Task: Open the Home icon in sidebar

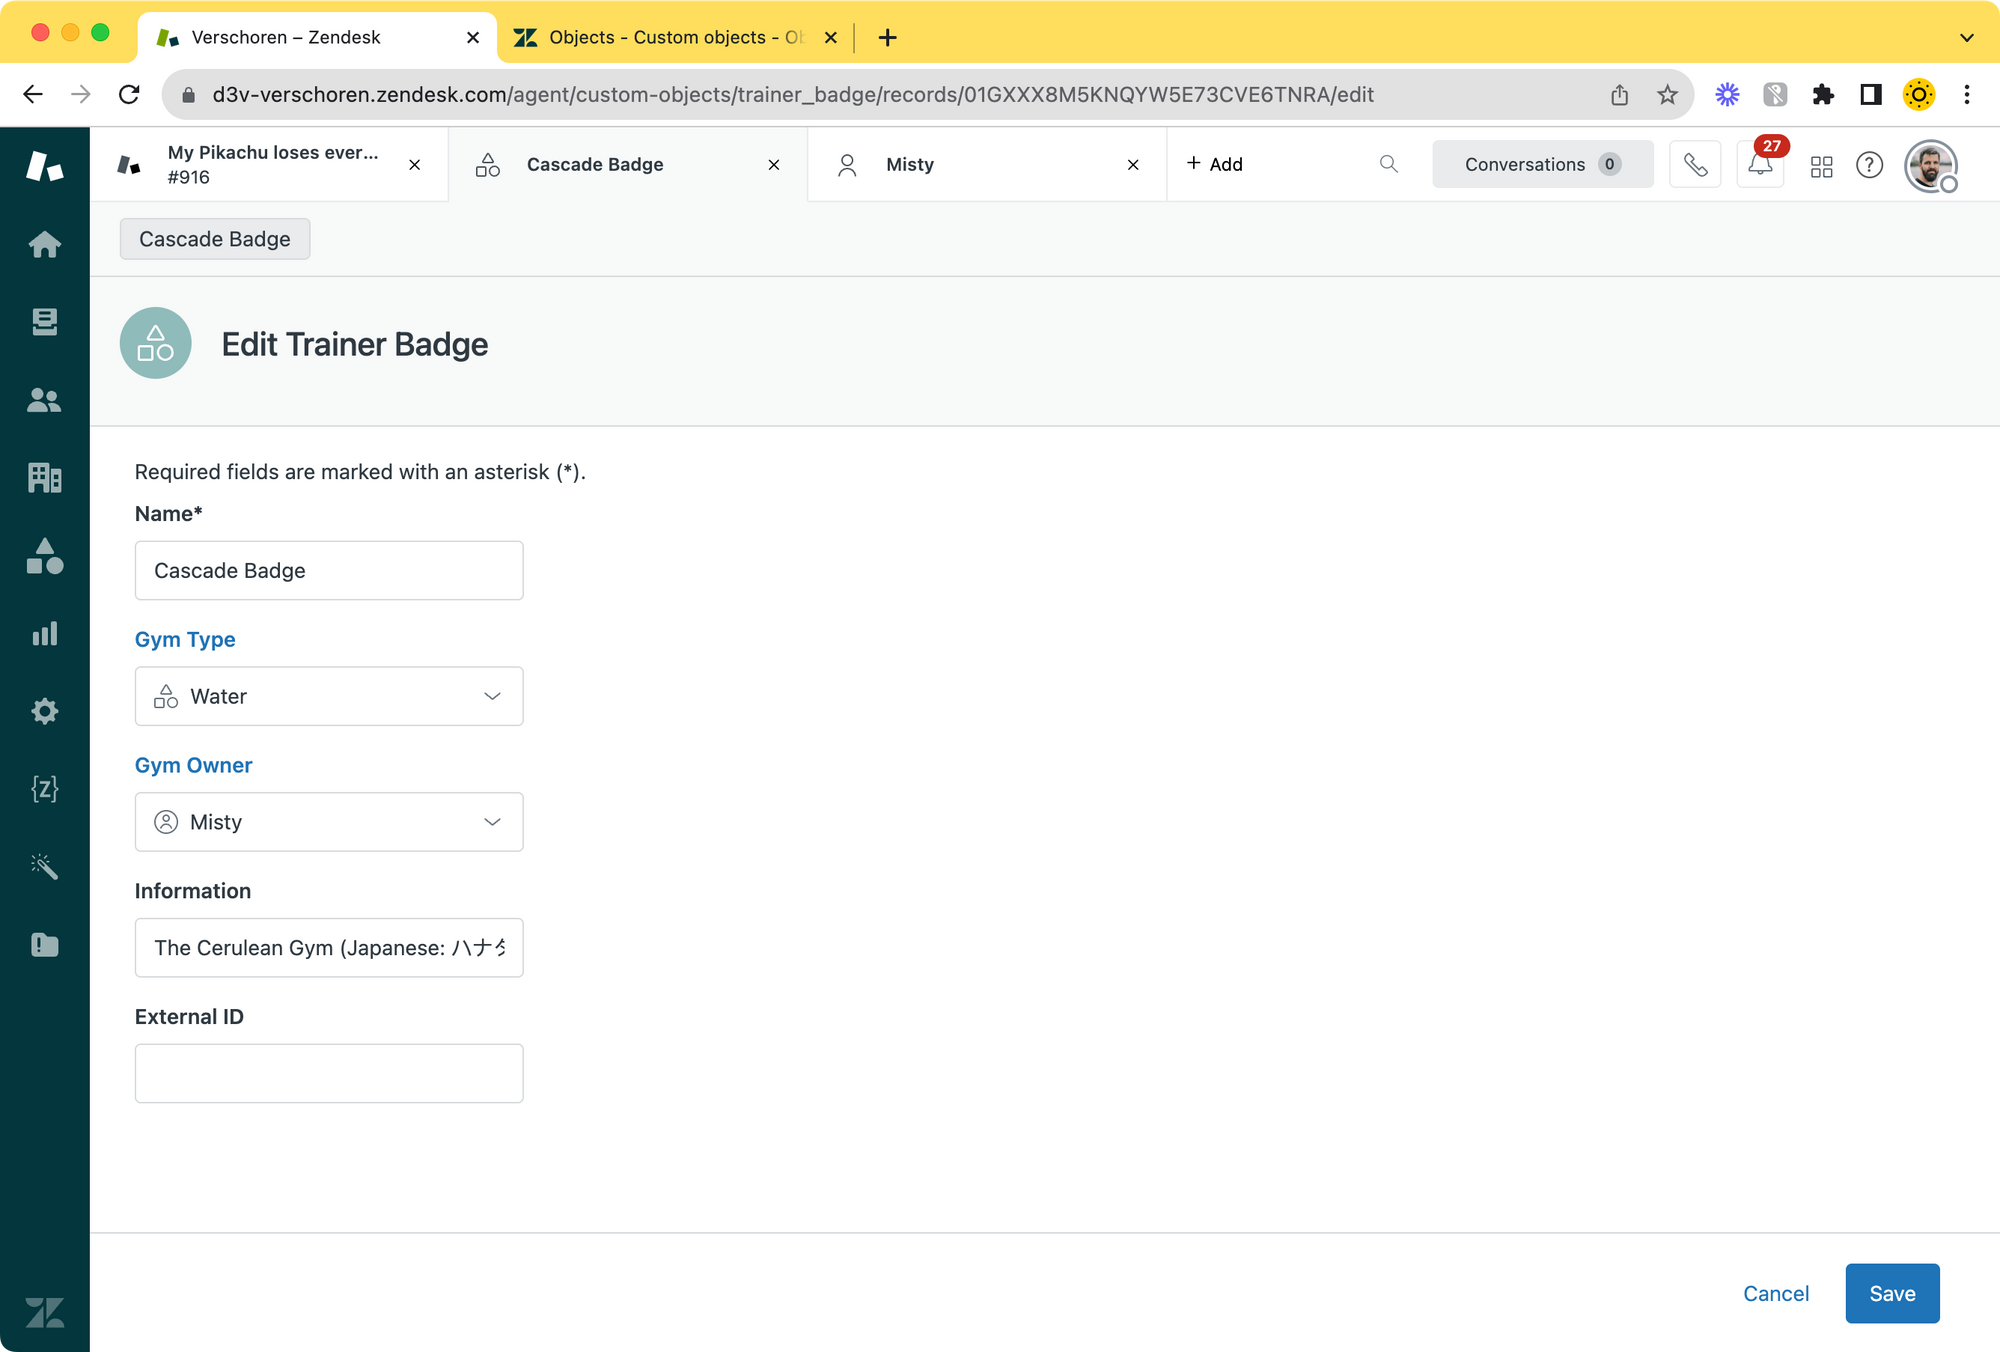Action: (44, 244)
